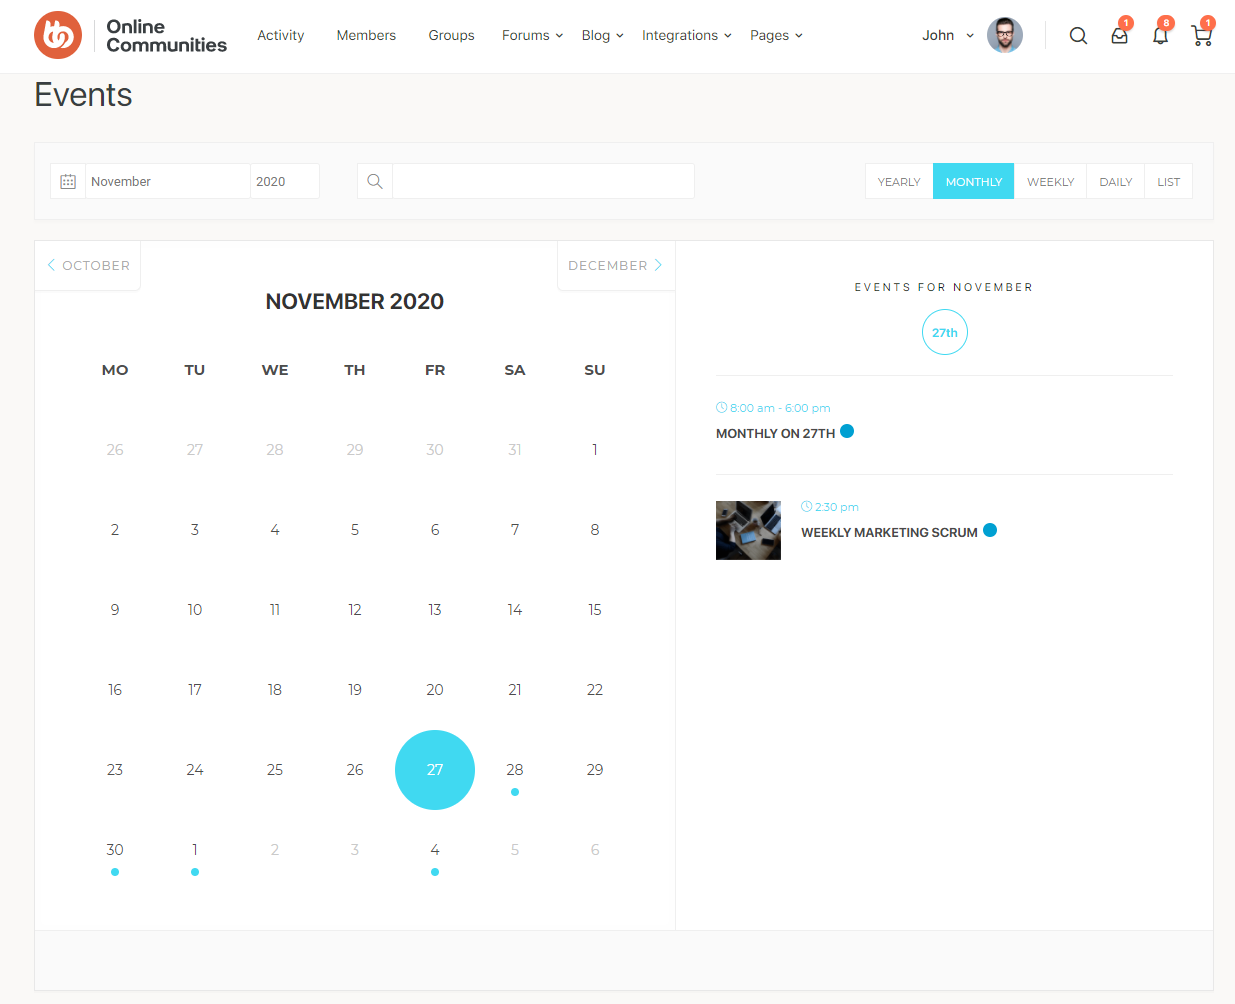Screen dimensions: 1235x1004
Task: Click the clock icon next to 2:30 pm
Action: (x=805, y=506)
